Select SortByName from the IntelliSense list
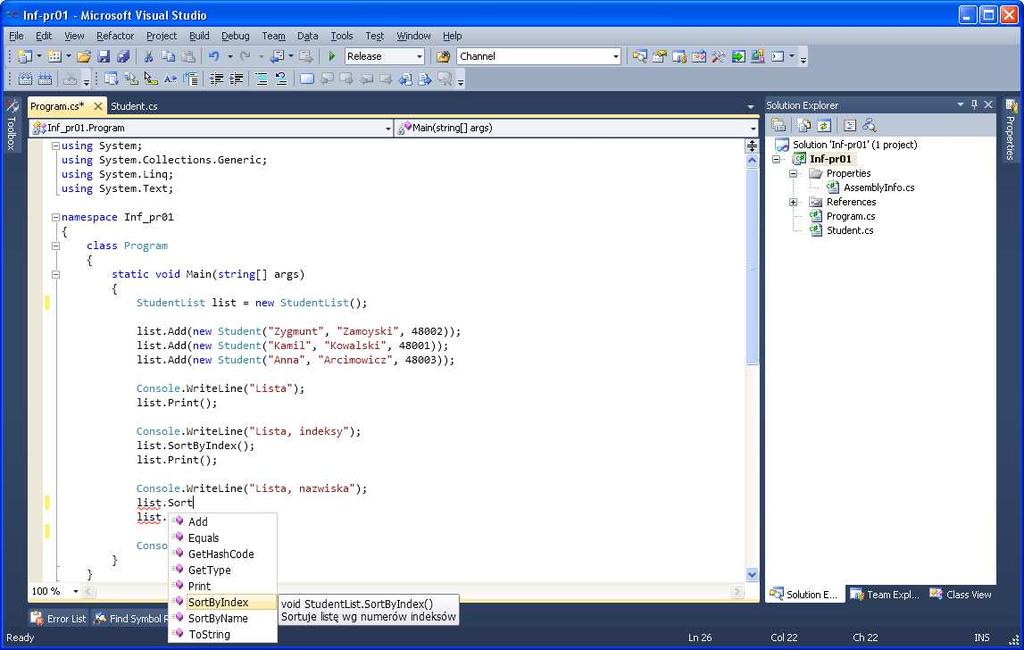This screenshot has width=1024, height=650. point(223,619)
